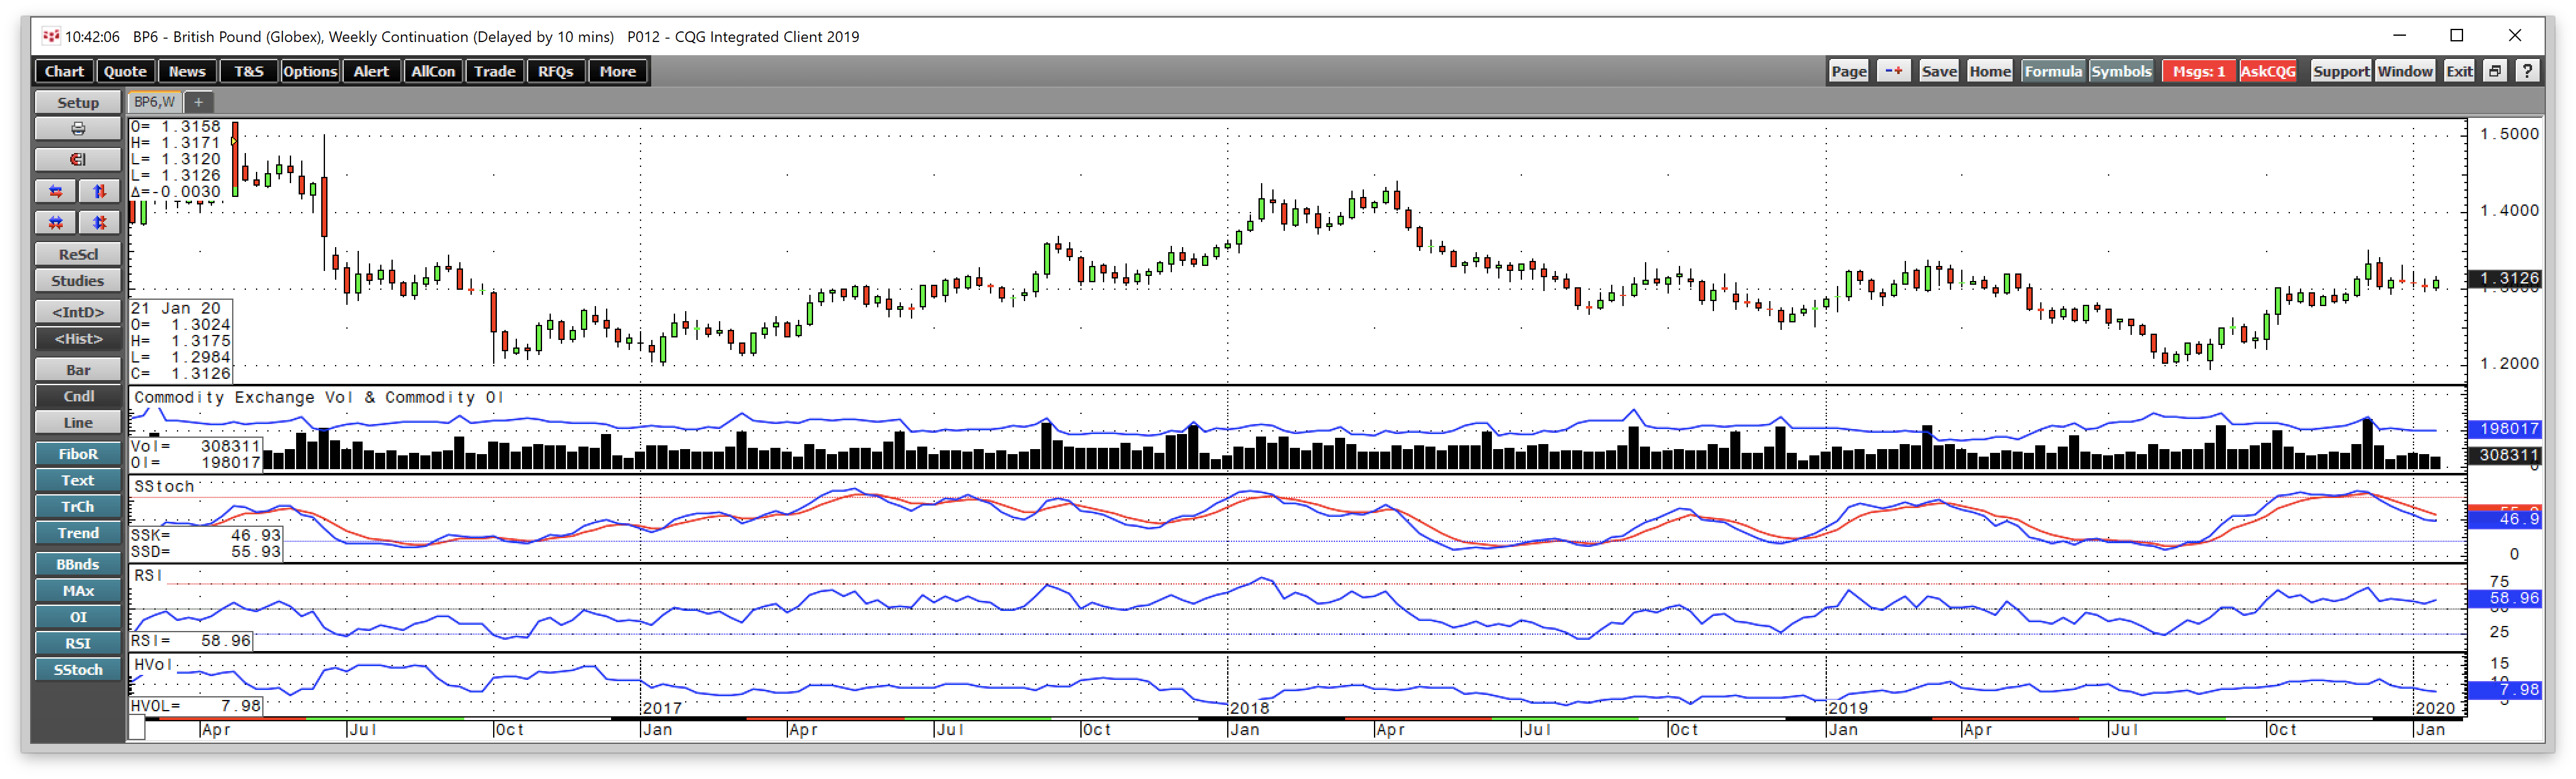Open the News menu

point(186,71)
